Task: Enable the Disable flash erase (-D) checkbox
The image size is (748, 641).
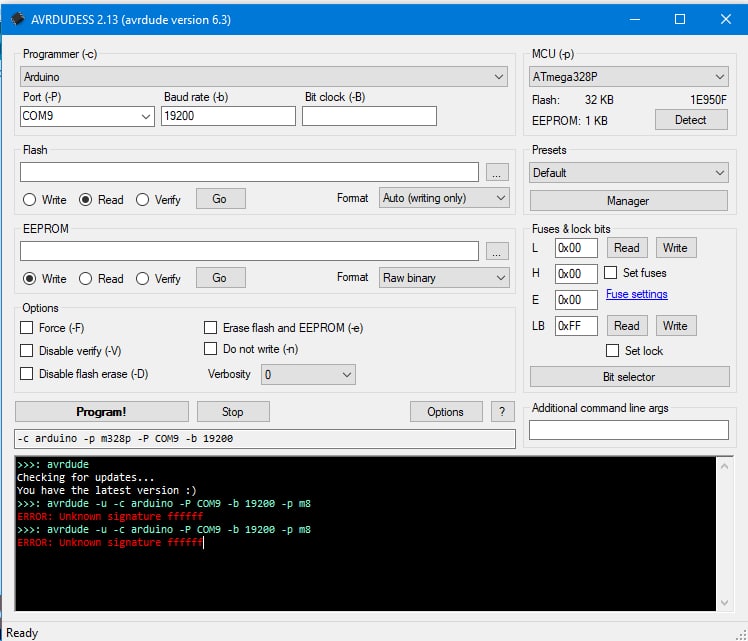Action: tap(27, 373)
